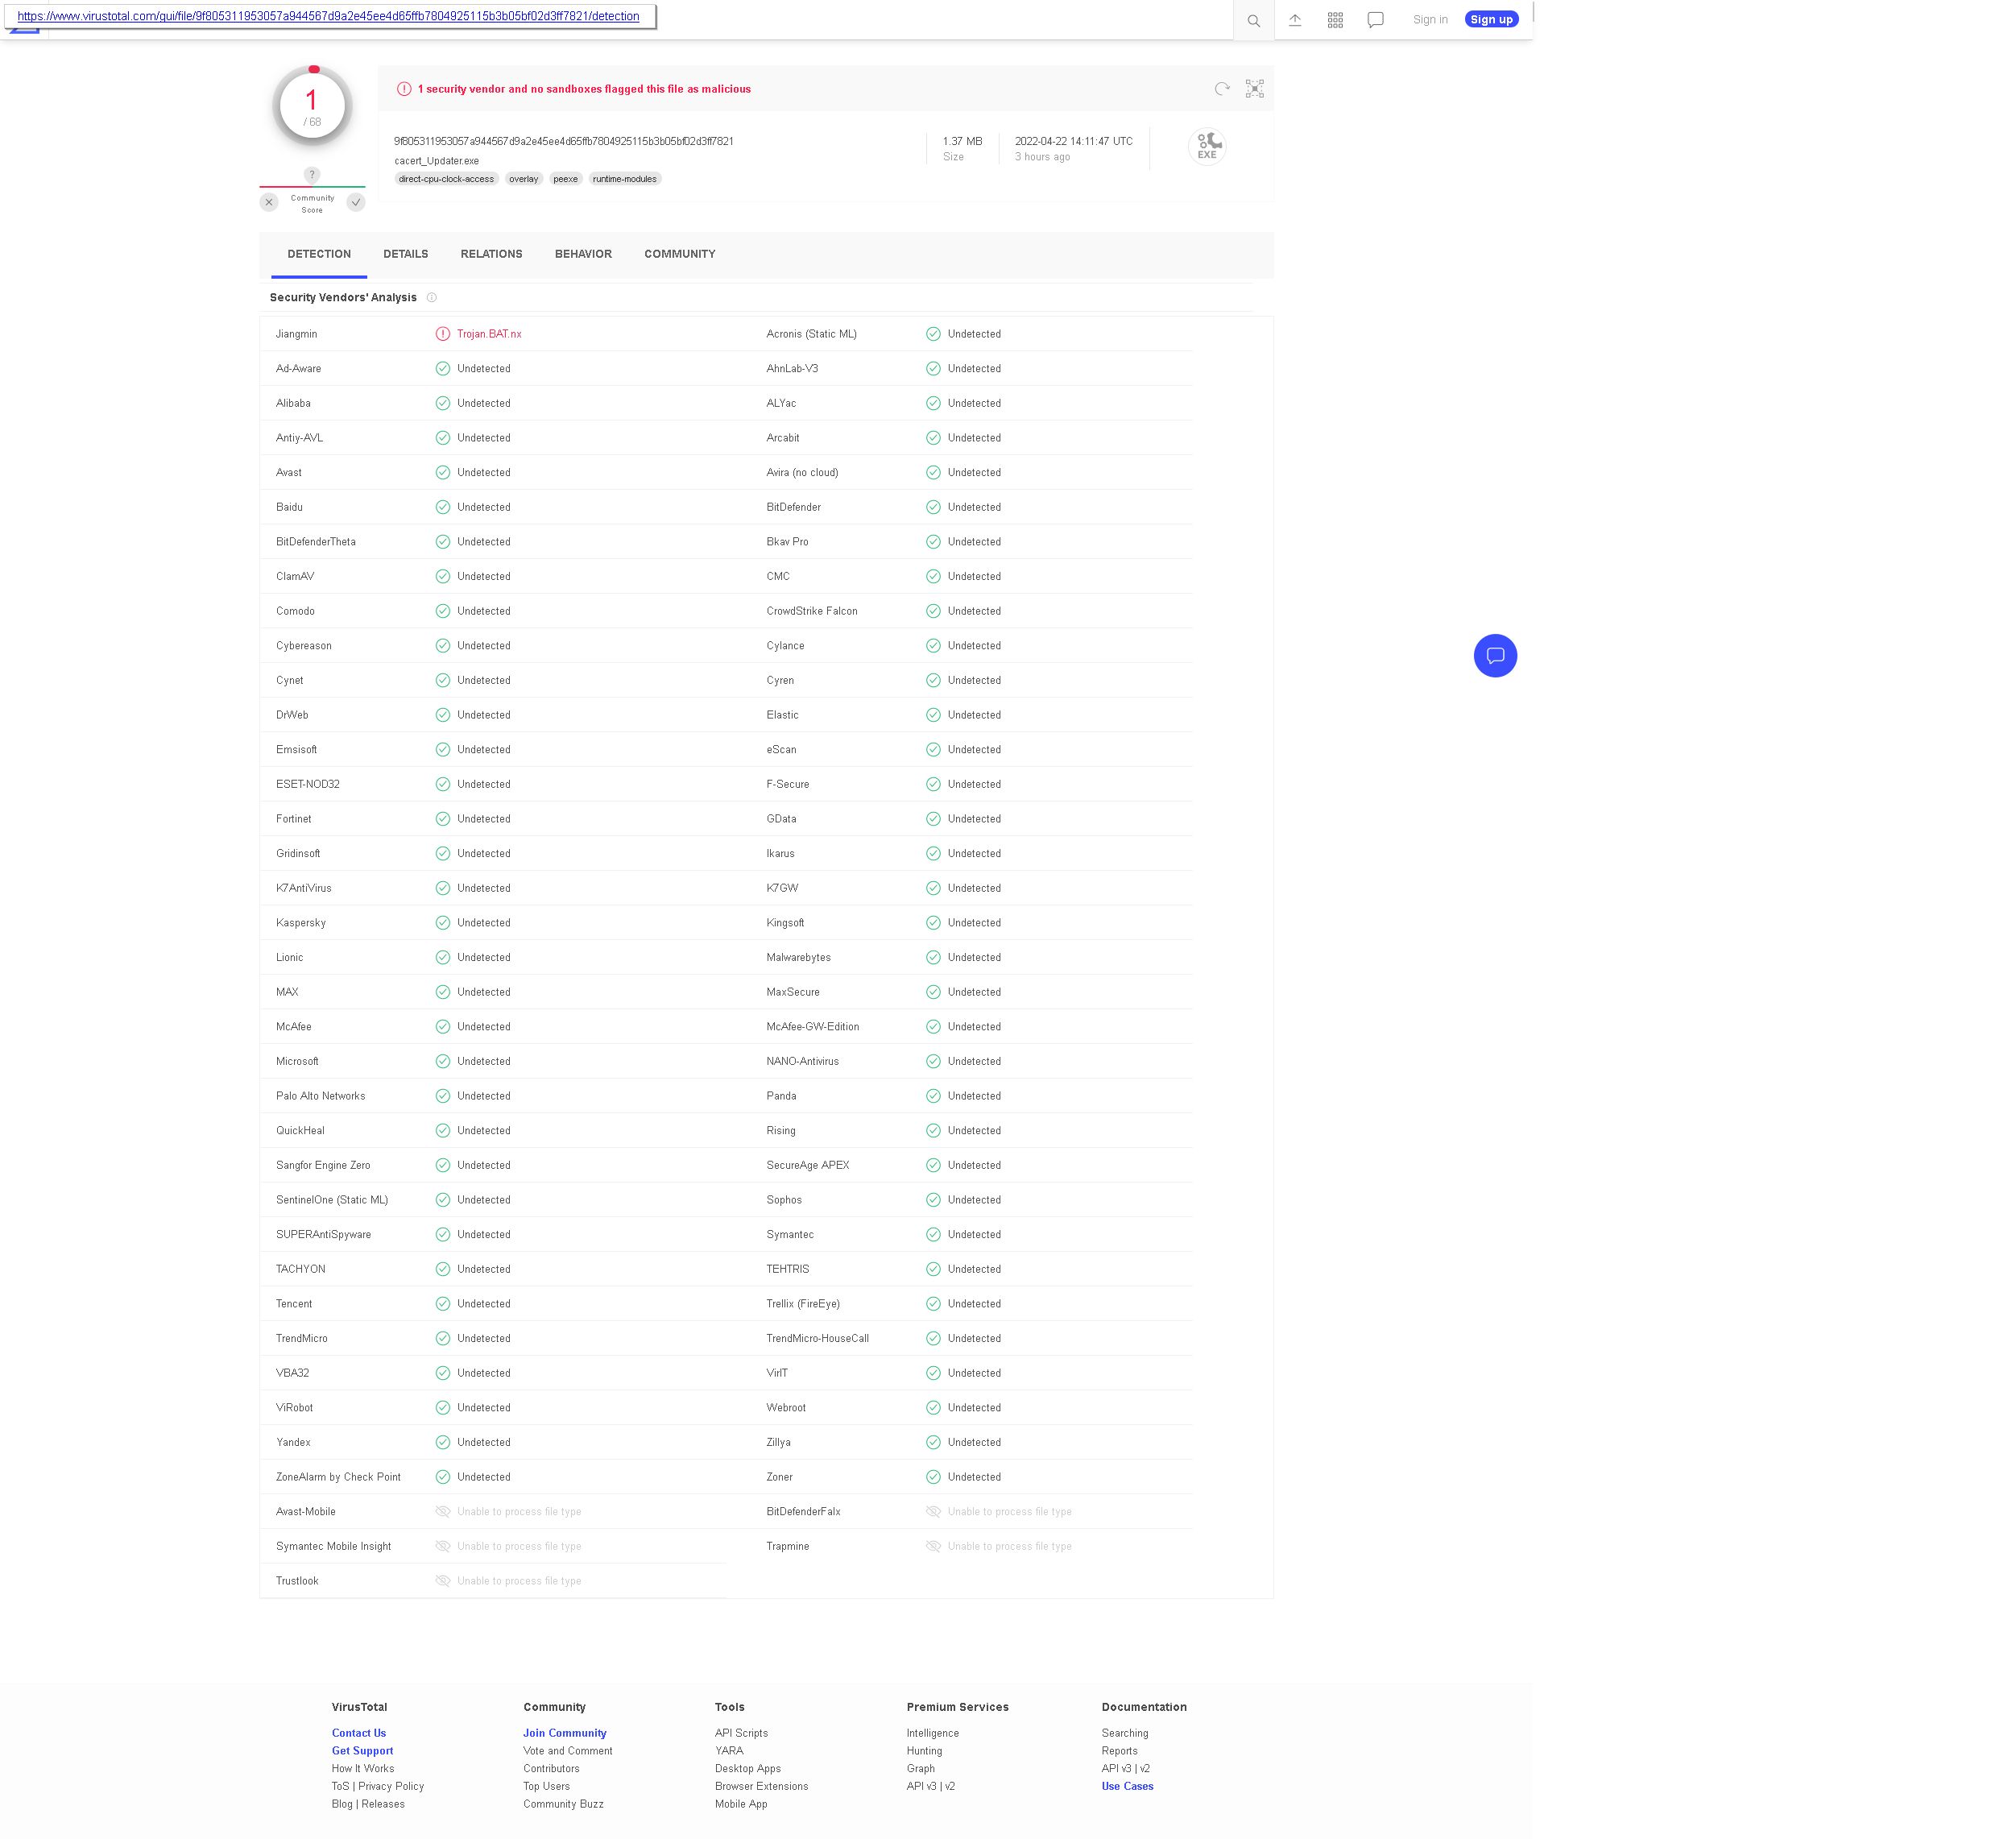Click the file hash text
This screenshot has height=1839, width=2016.
pyautogui.click(x=564, y=142)
